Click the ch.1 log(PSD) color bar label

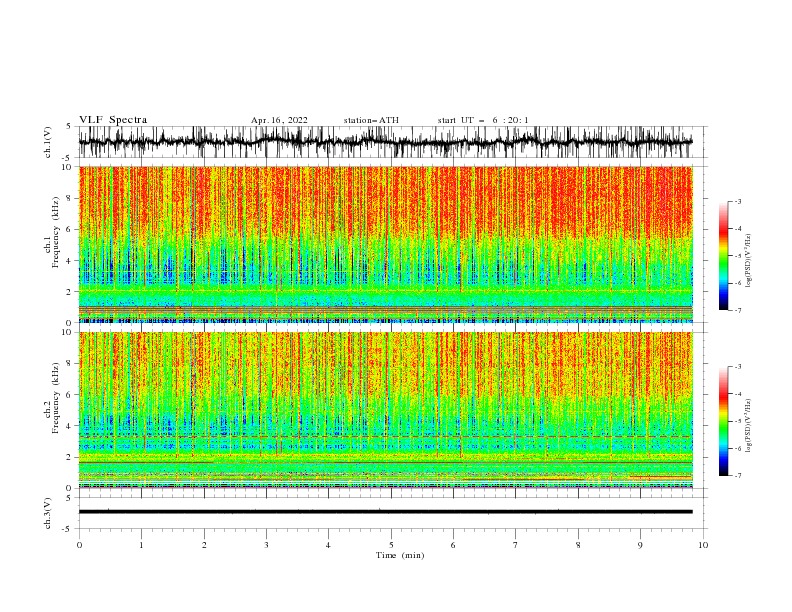click(748, 261)
